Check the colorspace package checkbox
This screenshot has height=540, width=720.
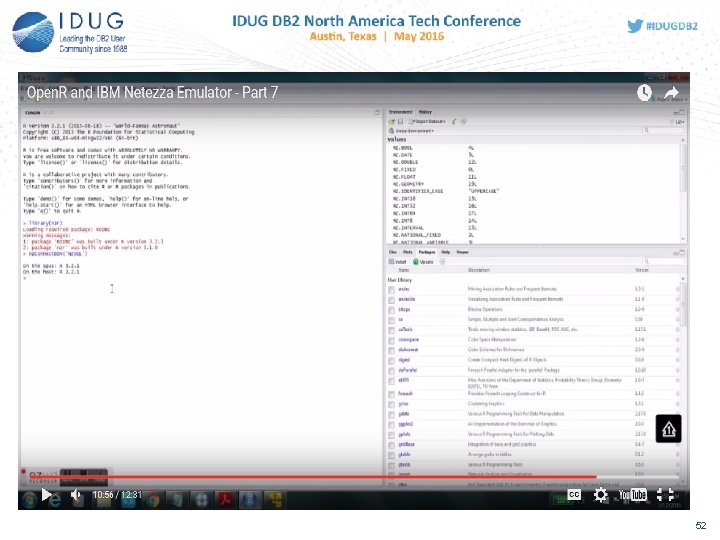[391, 340]
